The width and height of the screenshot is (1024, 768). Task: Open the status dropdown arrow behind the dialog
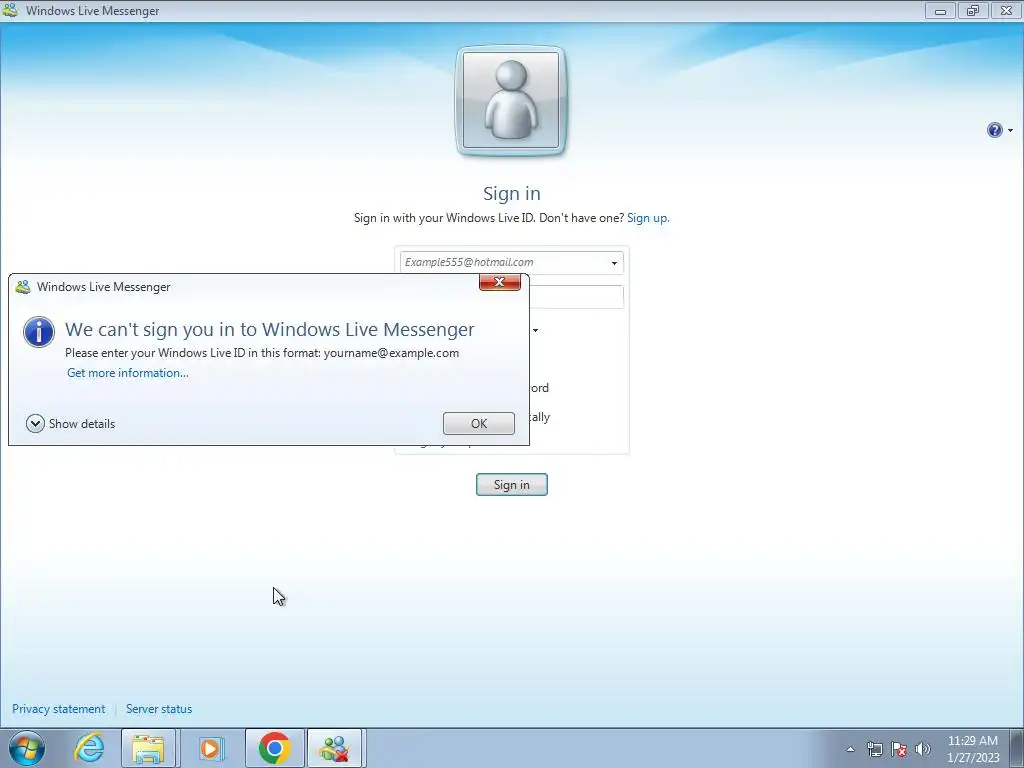[x=536, y=330]
